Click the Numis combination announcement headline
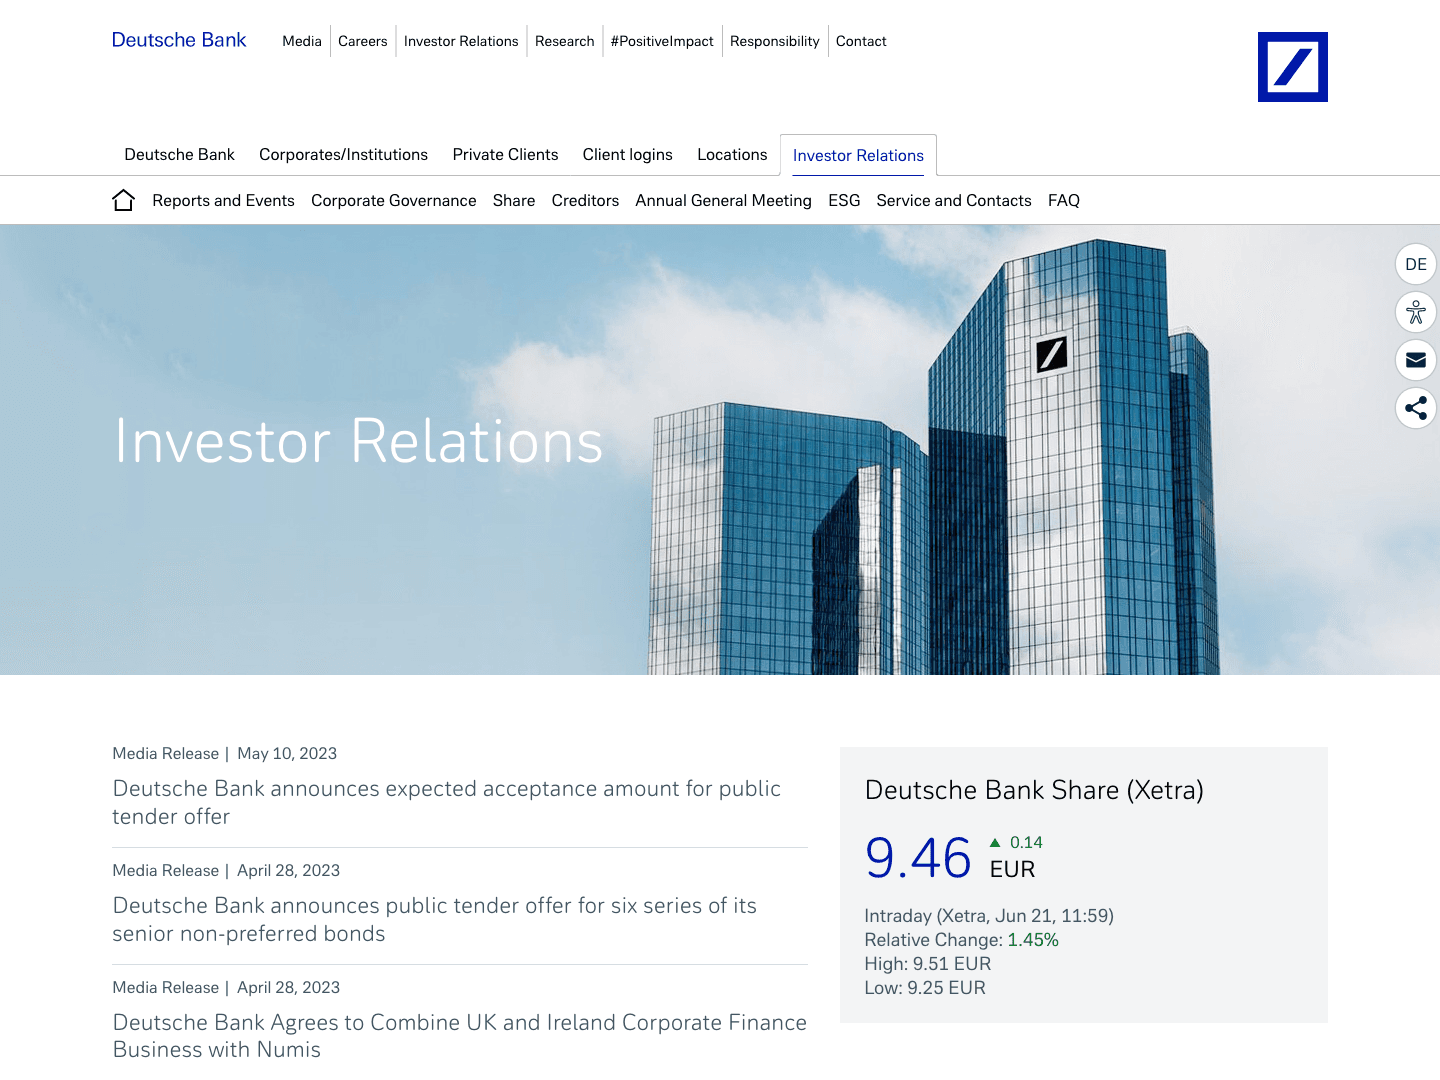The height and width of the screenshot is (1080, 1440). pyautogui.click(x=459, y=1035)
